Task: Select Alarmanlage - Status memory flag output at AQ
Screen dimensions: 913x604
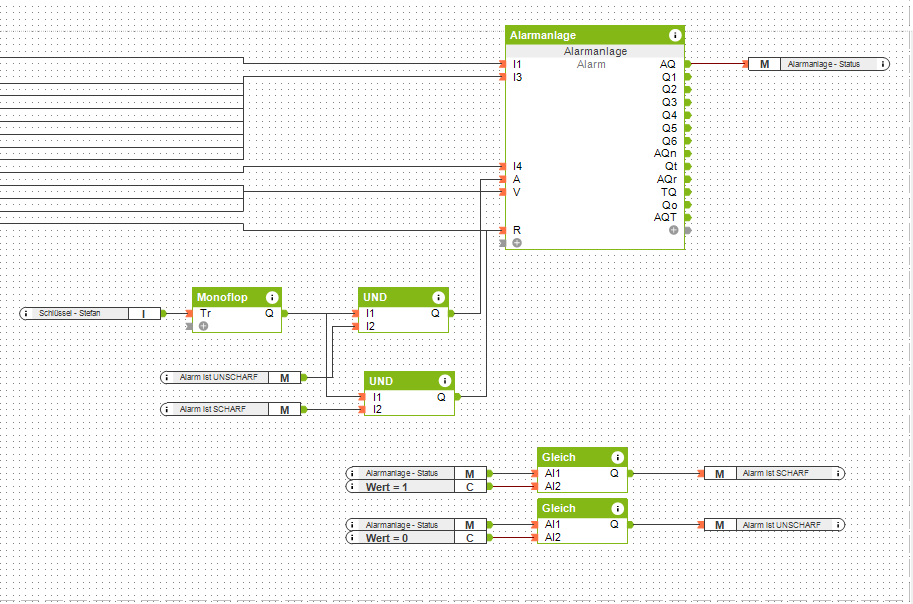Action: (x=819, y=64)
